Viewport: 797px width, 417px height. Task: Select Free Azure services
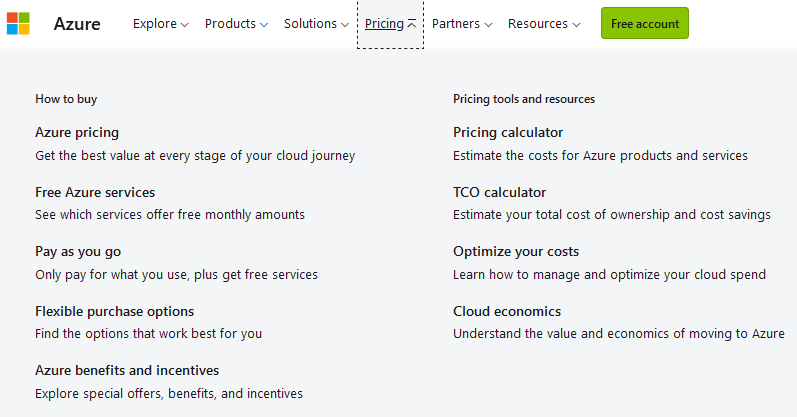pos(95,192)
